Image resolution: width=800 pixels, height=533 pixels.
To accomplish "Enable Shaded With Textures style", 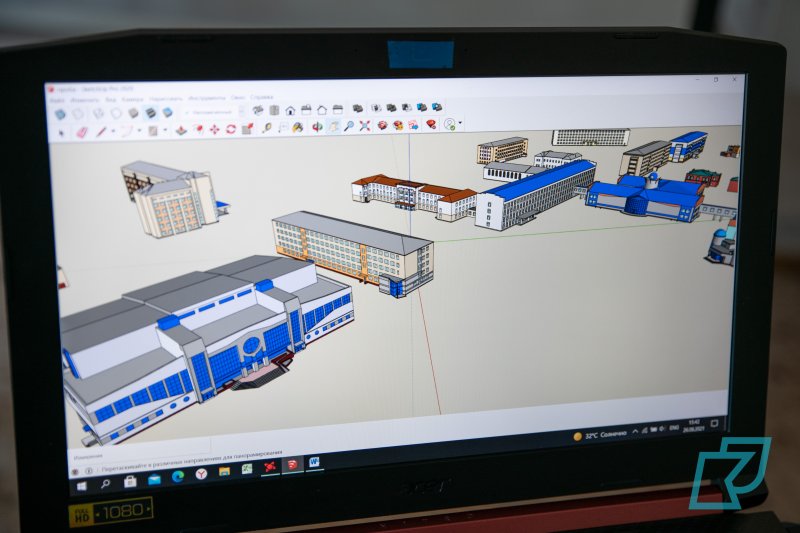I will [x=150, y=112].
